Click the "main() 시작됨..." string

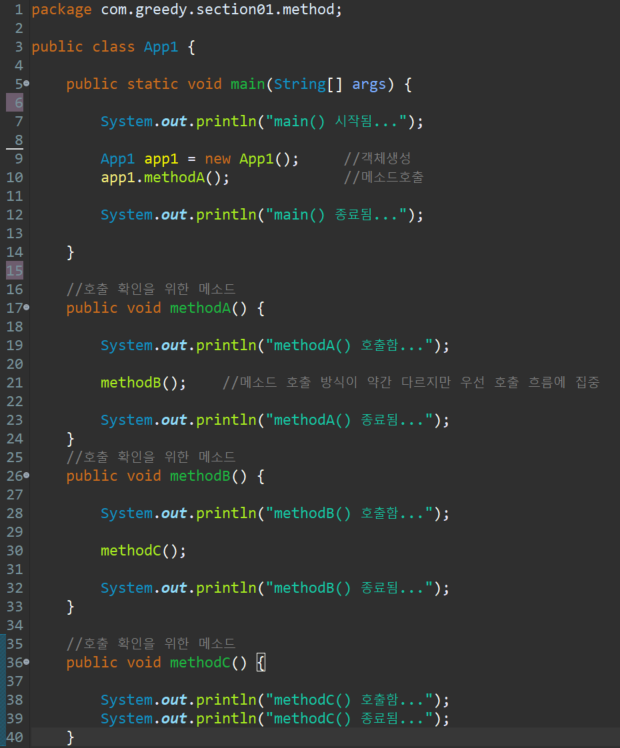[336, 122]
